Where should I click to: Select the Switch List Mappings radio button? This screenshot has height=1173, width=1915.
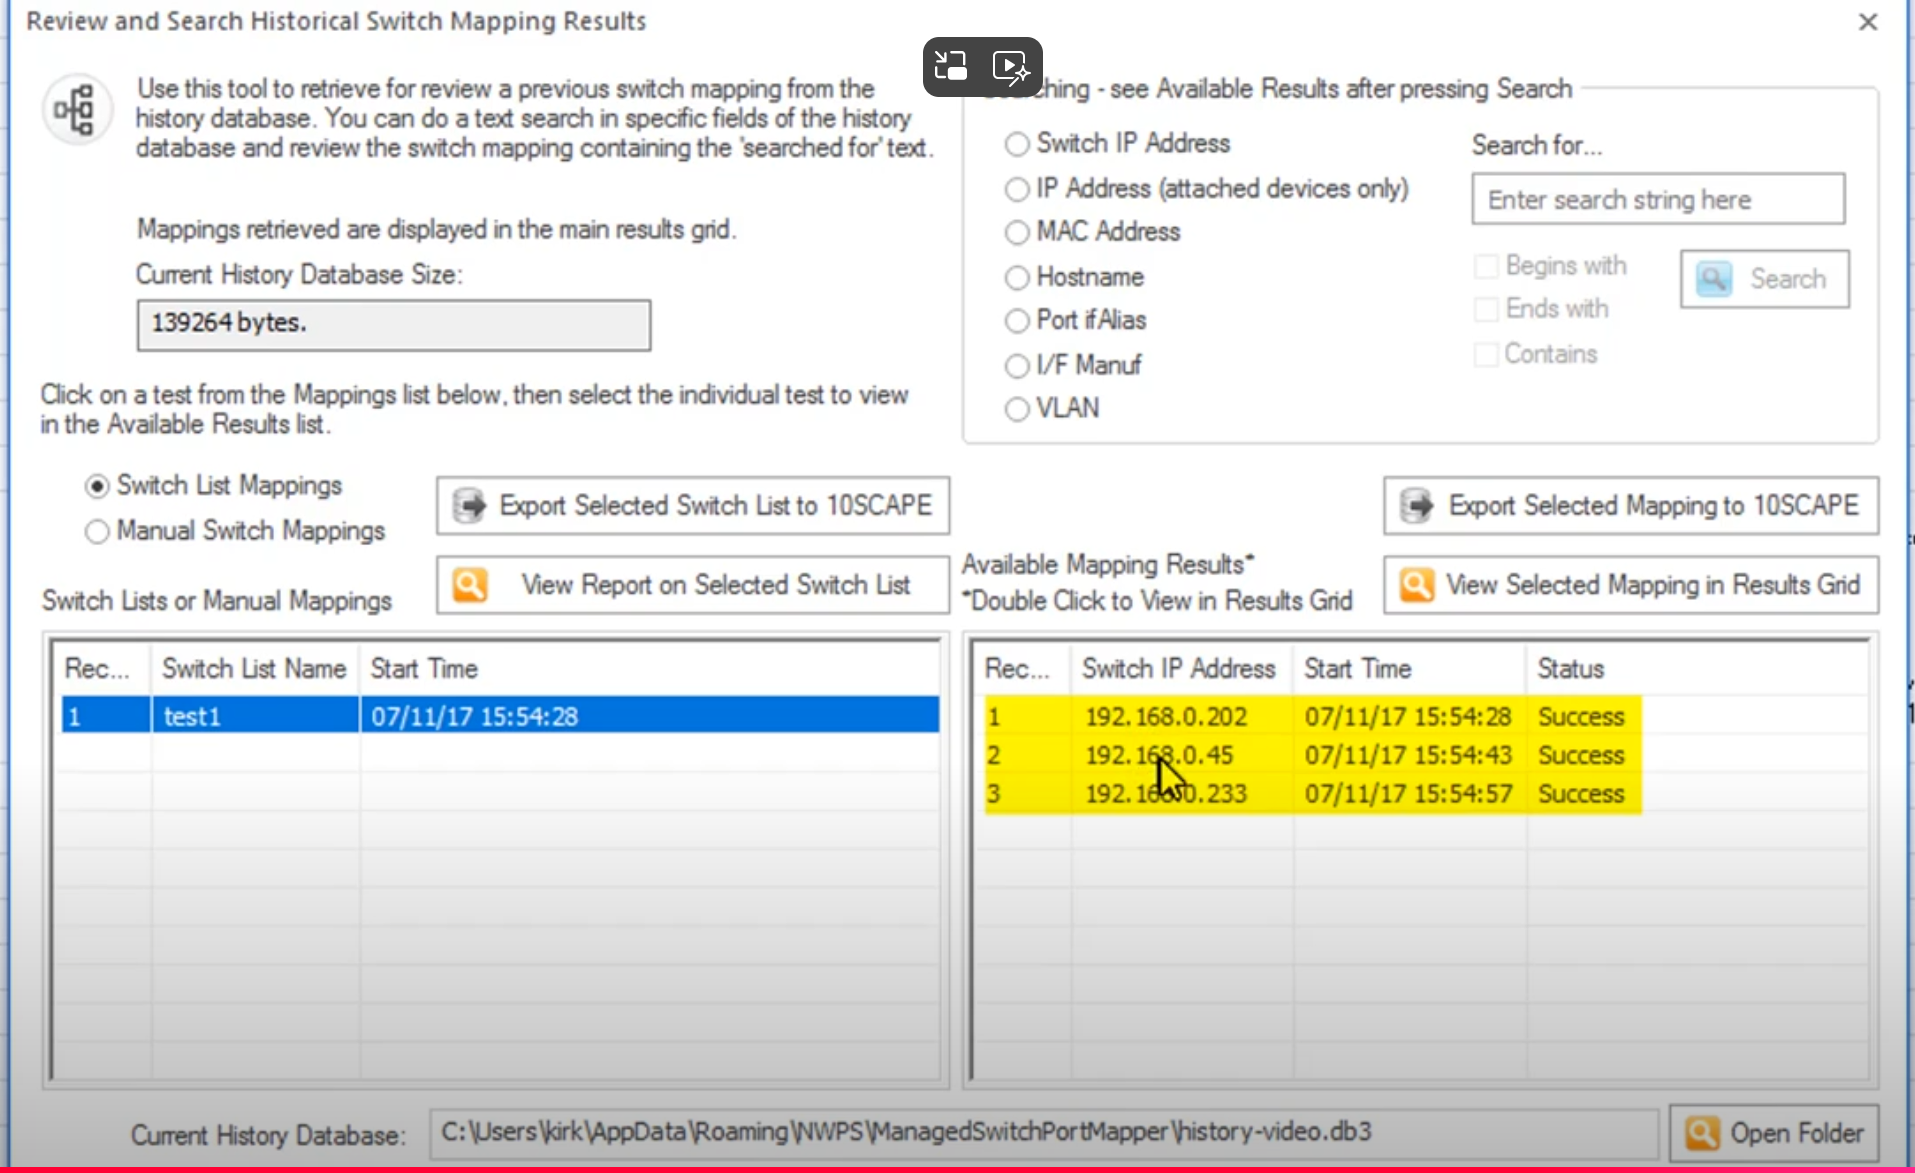click(x=97, y=486)
